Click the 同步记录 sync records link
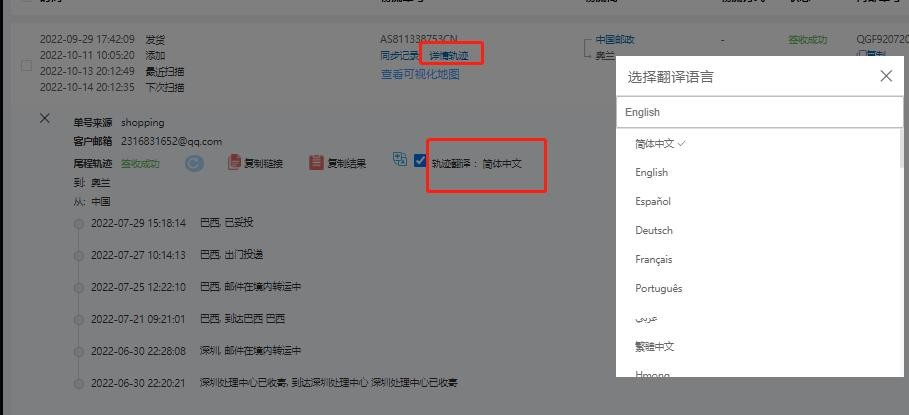 tap(399, 56)
